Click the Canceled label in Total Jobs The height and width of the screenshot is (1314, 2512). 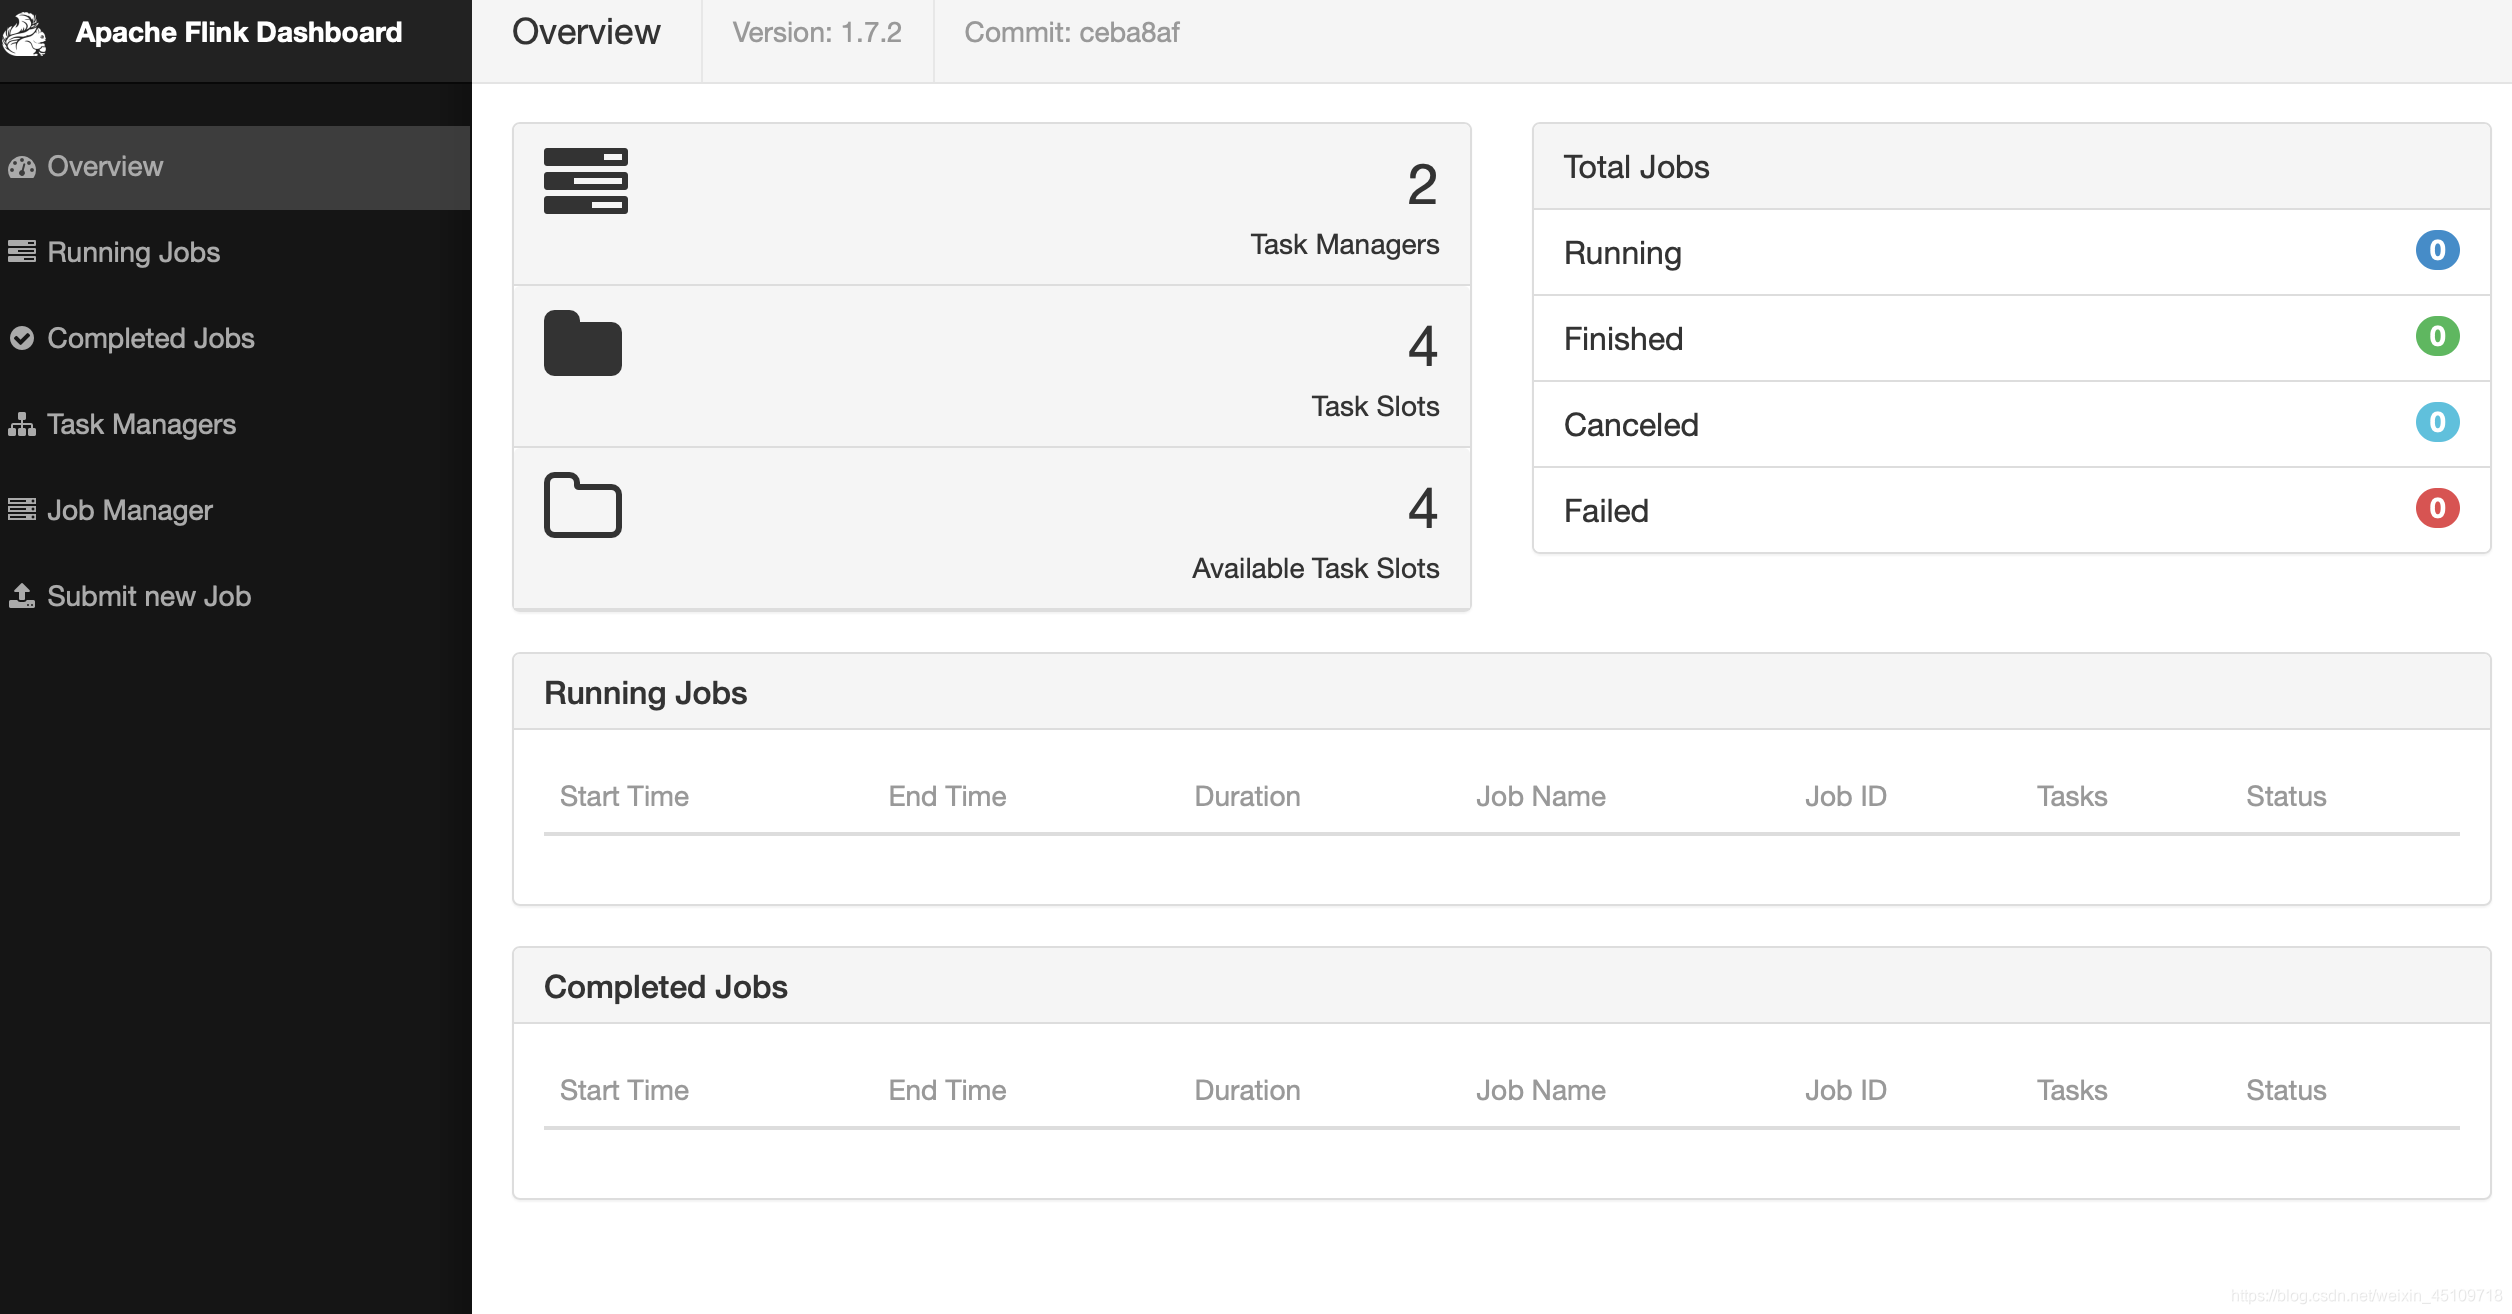point(1631,425)
